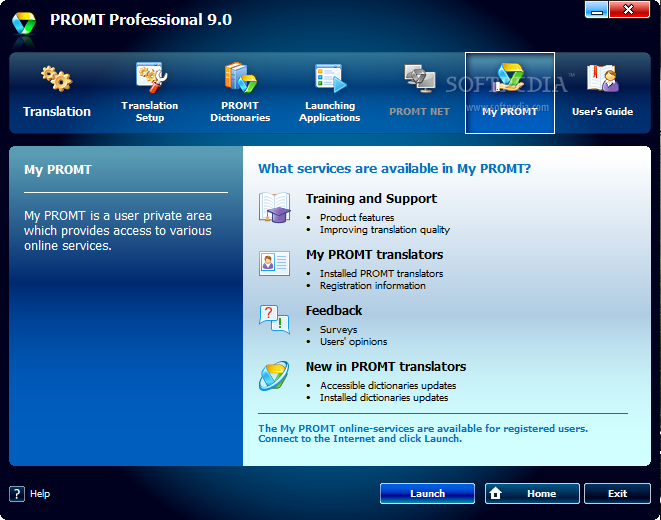Click New in PROMT translators globe icon
The height and width of the screenshot is (520, 661).
click(x=274, y=375)
